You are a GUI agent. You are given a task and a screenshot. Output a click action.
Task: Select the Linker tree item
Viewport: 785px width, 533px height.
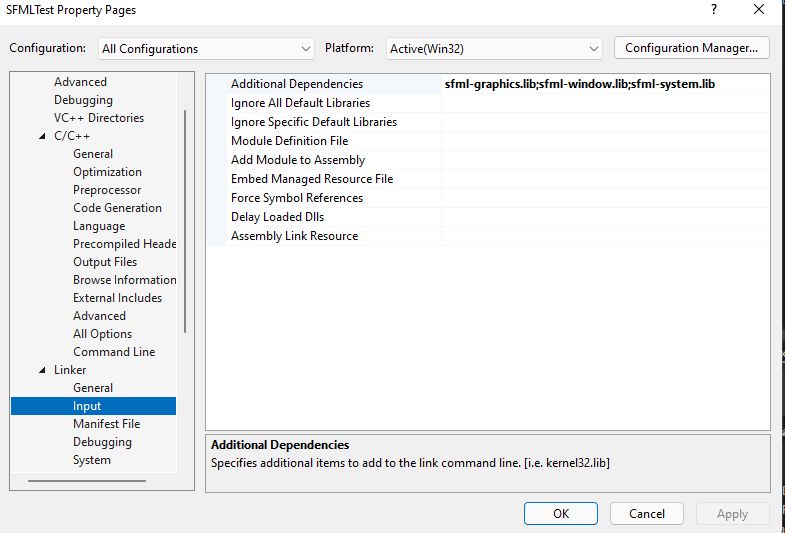[x=70, y=370]
